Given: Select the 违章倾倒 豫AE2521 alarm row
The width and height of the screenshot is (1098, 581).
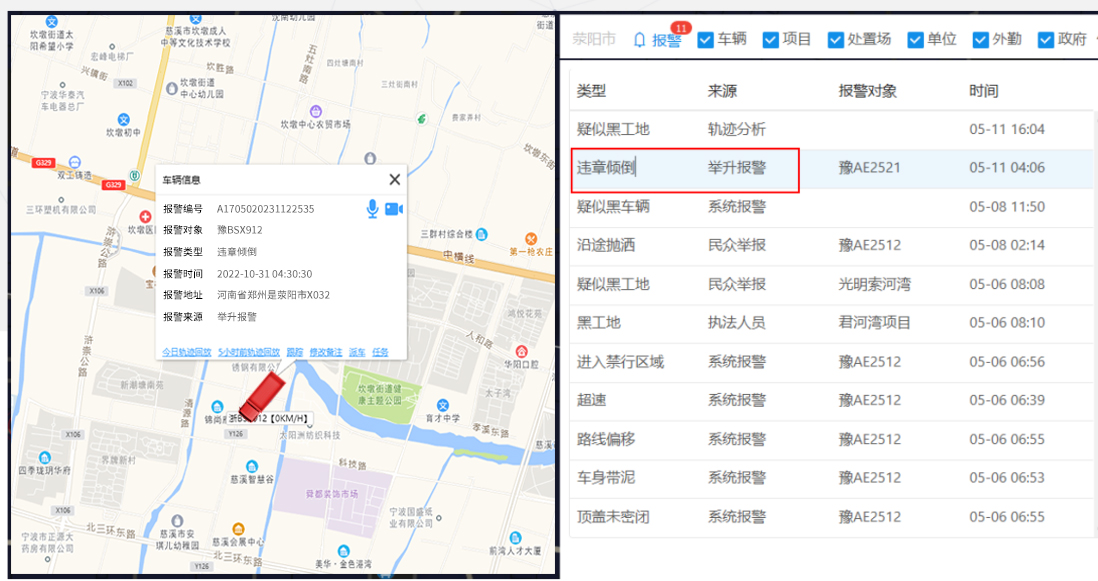Looking at the screenshot, I should [828, 168].
